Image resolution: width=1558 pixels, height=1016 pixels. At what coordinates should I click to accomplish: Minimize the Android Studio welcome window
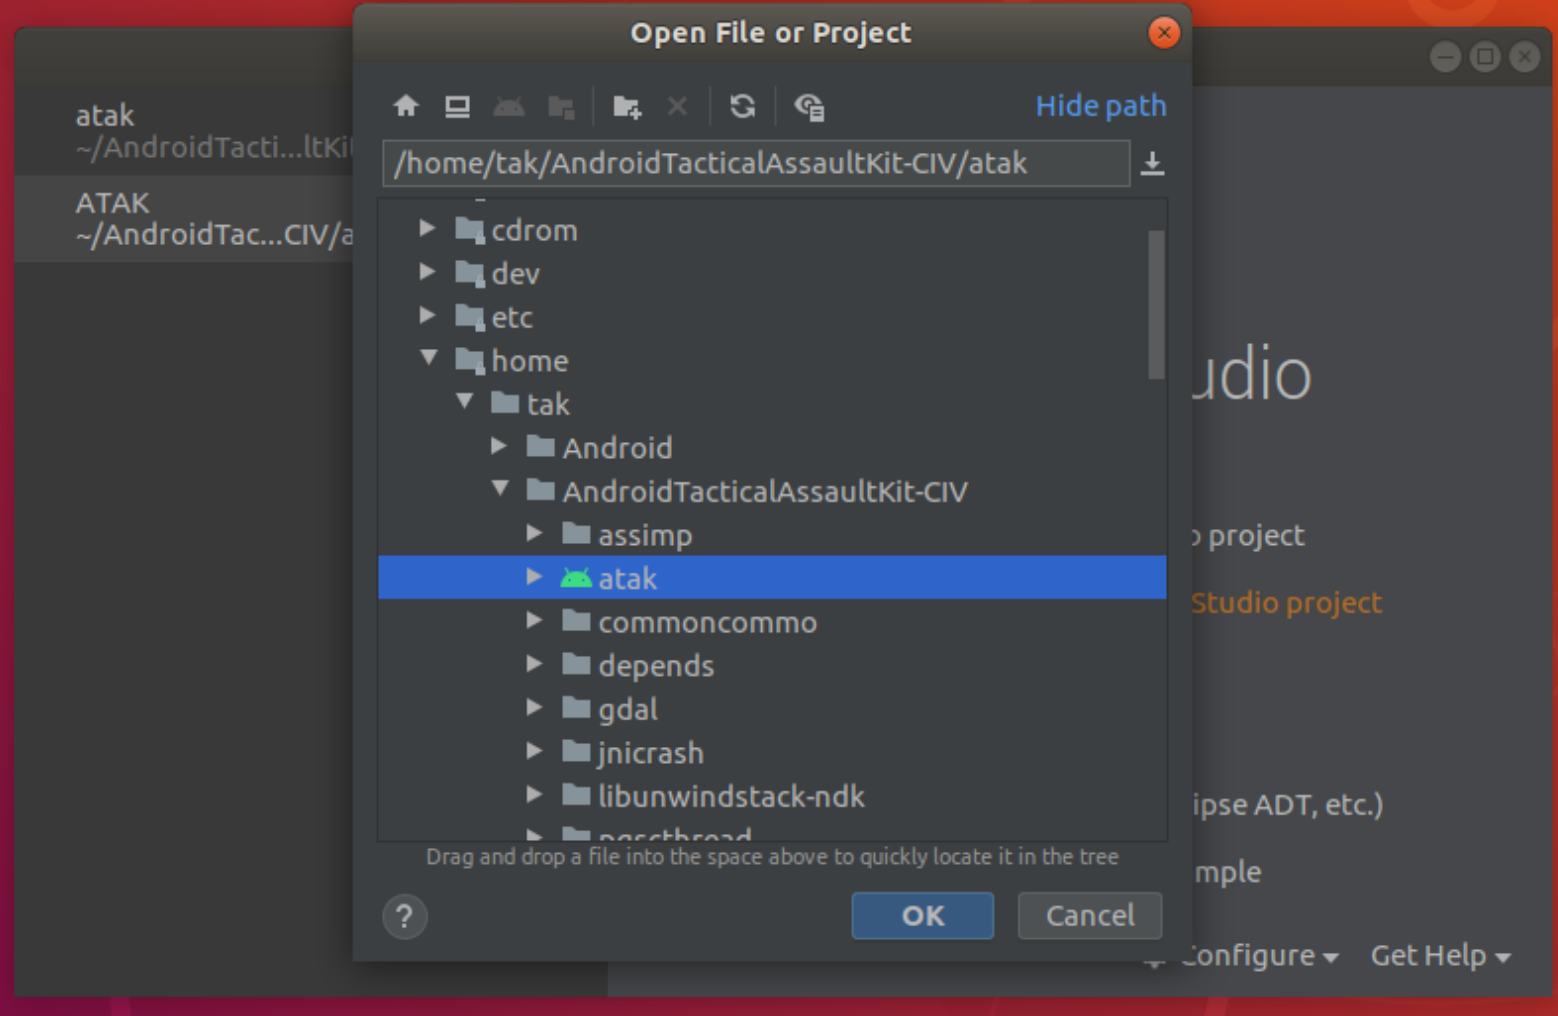click(x=1445, y=57)
